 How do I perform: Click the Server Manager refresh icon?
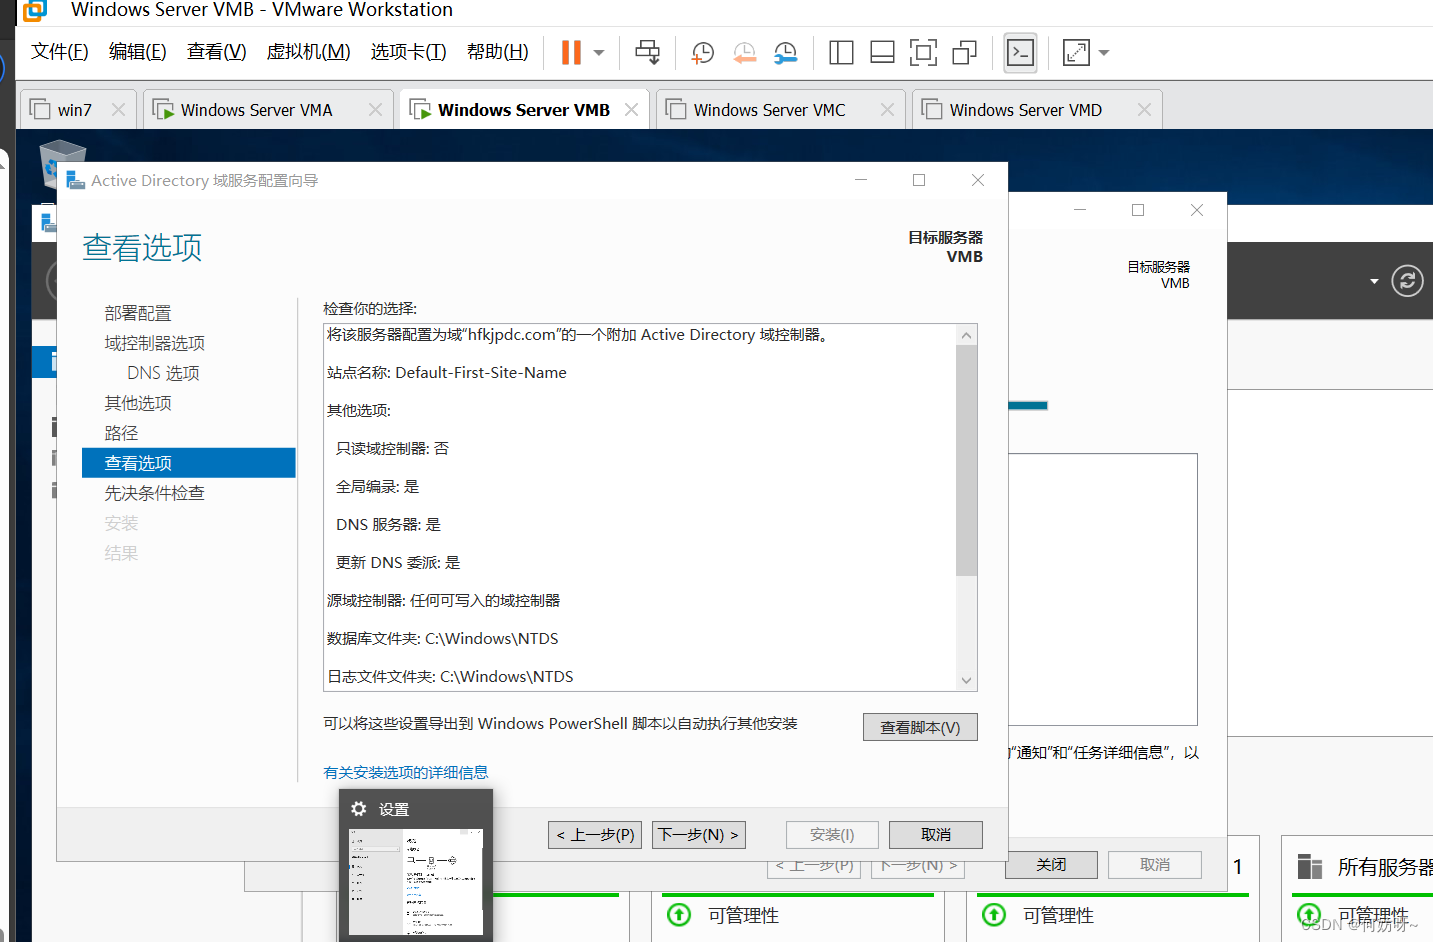[x=1407, y=281]
